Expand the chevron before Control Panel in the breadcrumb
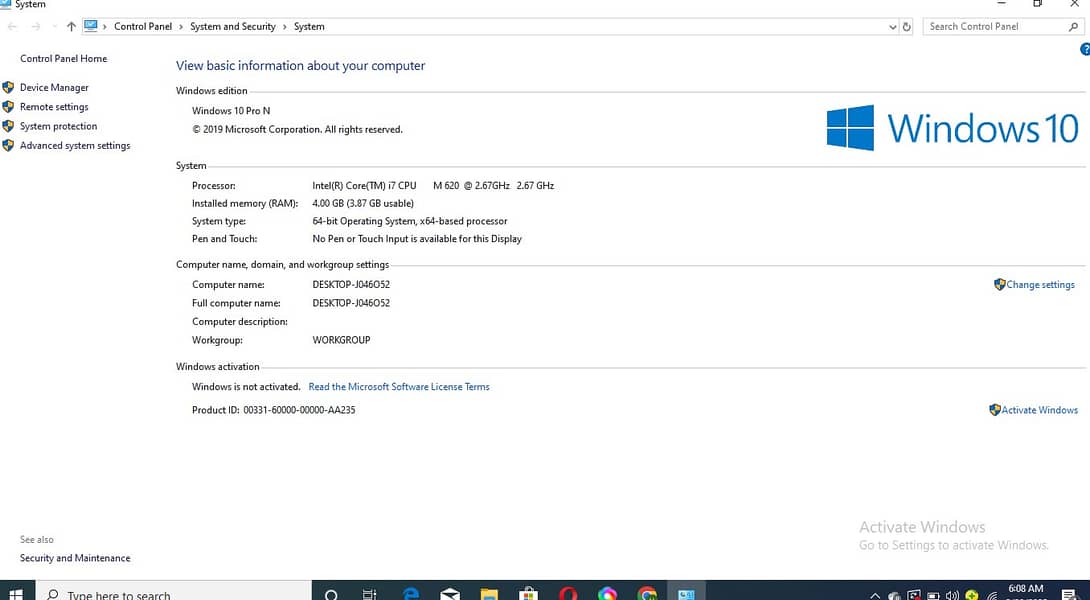The image size is (1090, 600). point(105,26)
